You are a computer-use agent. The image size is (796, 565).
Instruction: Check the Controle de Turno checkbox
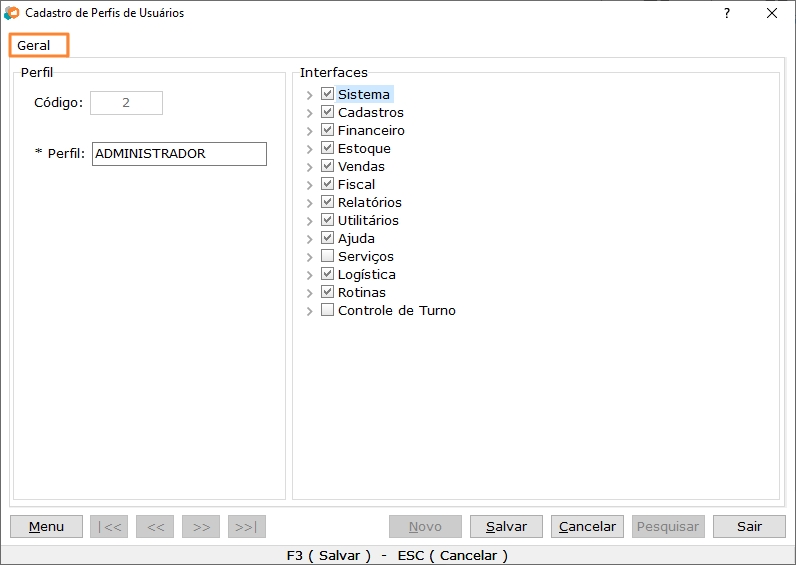point(327,310)
